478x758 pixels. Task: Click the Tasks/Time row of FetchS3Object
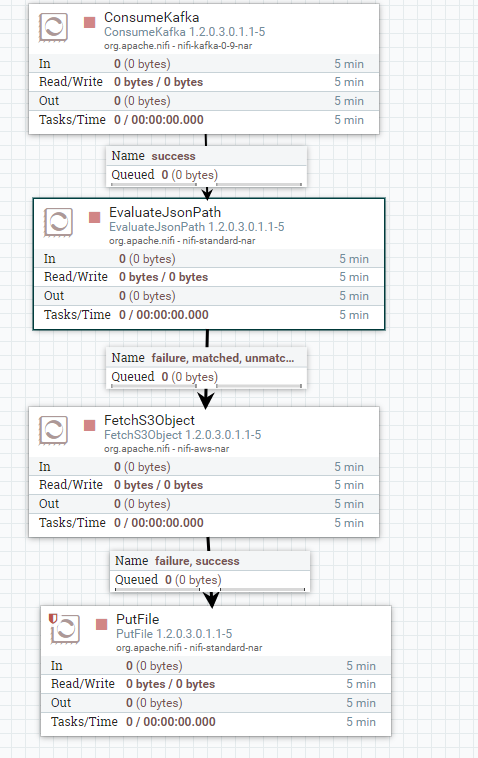tap(204, 523)
